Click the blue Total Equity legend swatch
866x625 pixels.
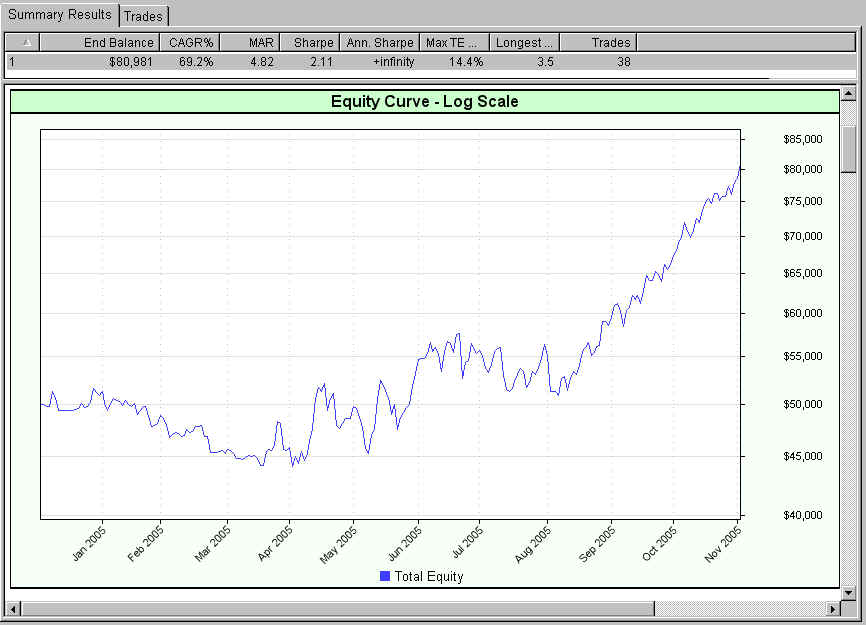click(386, 576)
